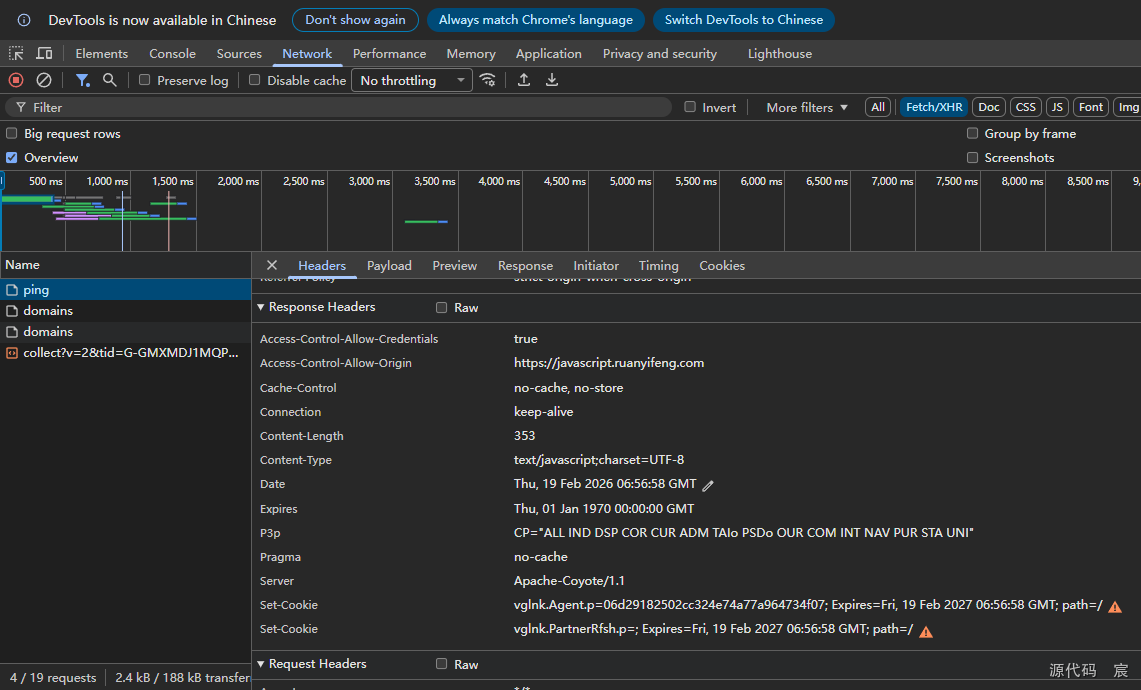Image resolution: width=1141 pixels, height=690 pixels.
Task: Open the No throttling dropdown
Action: (412, 80)
